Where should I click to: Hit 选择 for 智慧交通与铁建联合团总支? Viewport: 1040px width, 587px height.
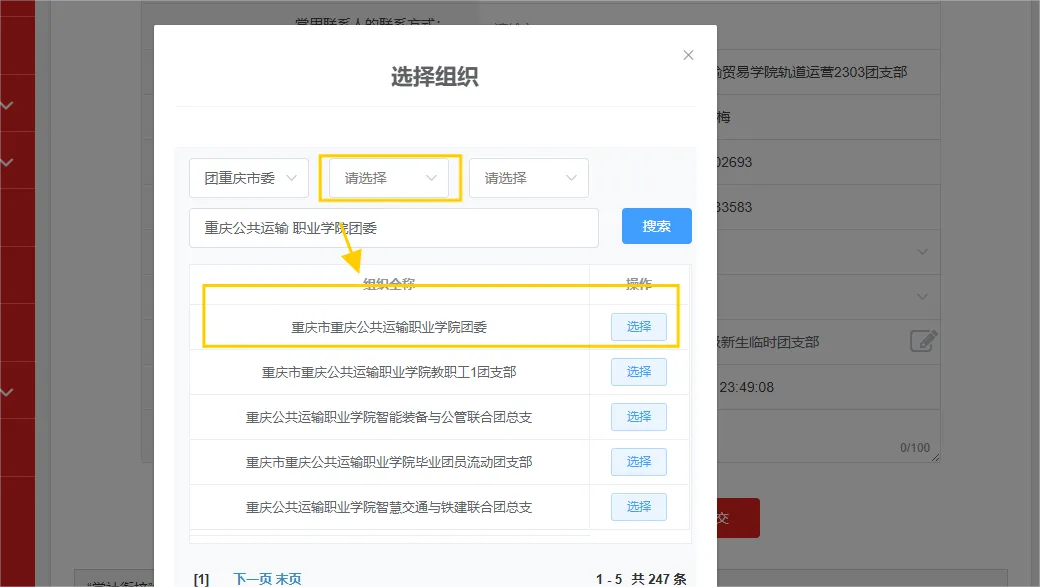point(638,507)
